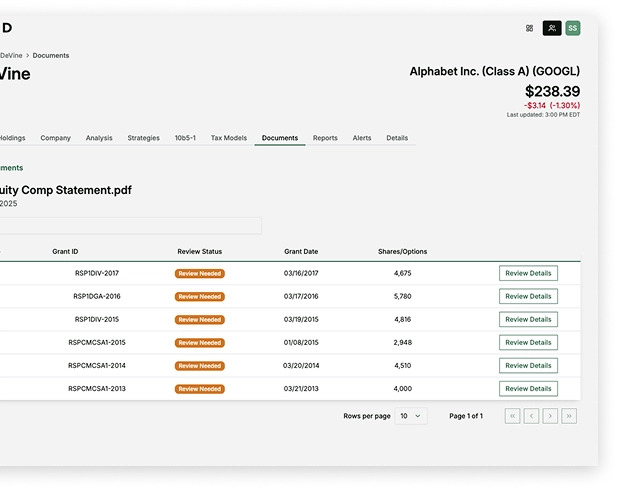Click grant date 03/17/2016

point(301,296)
